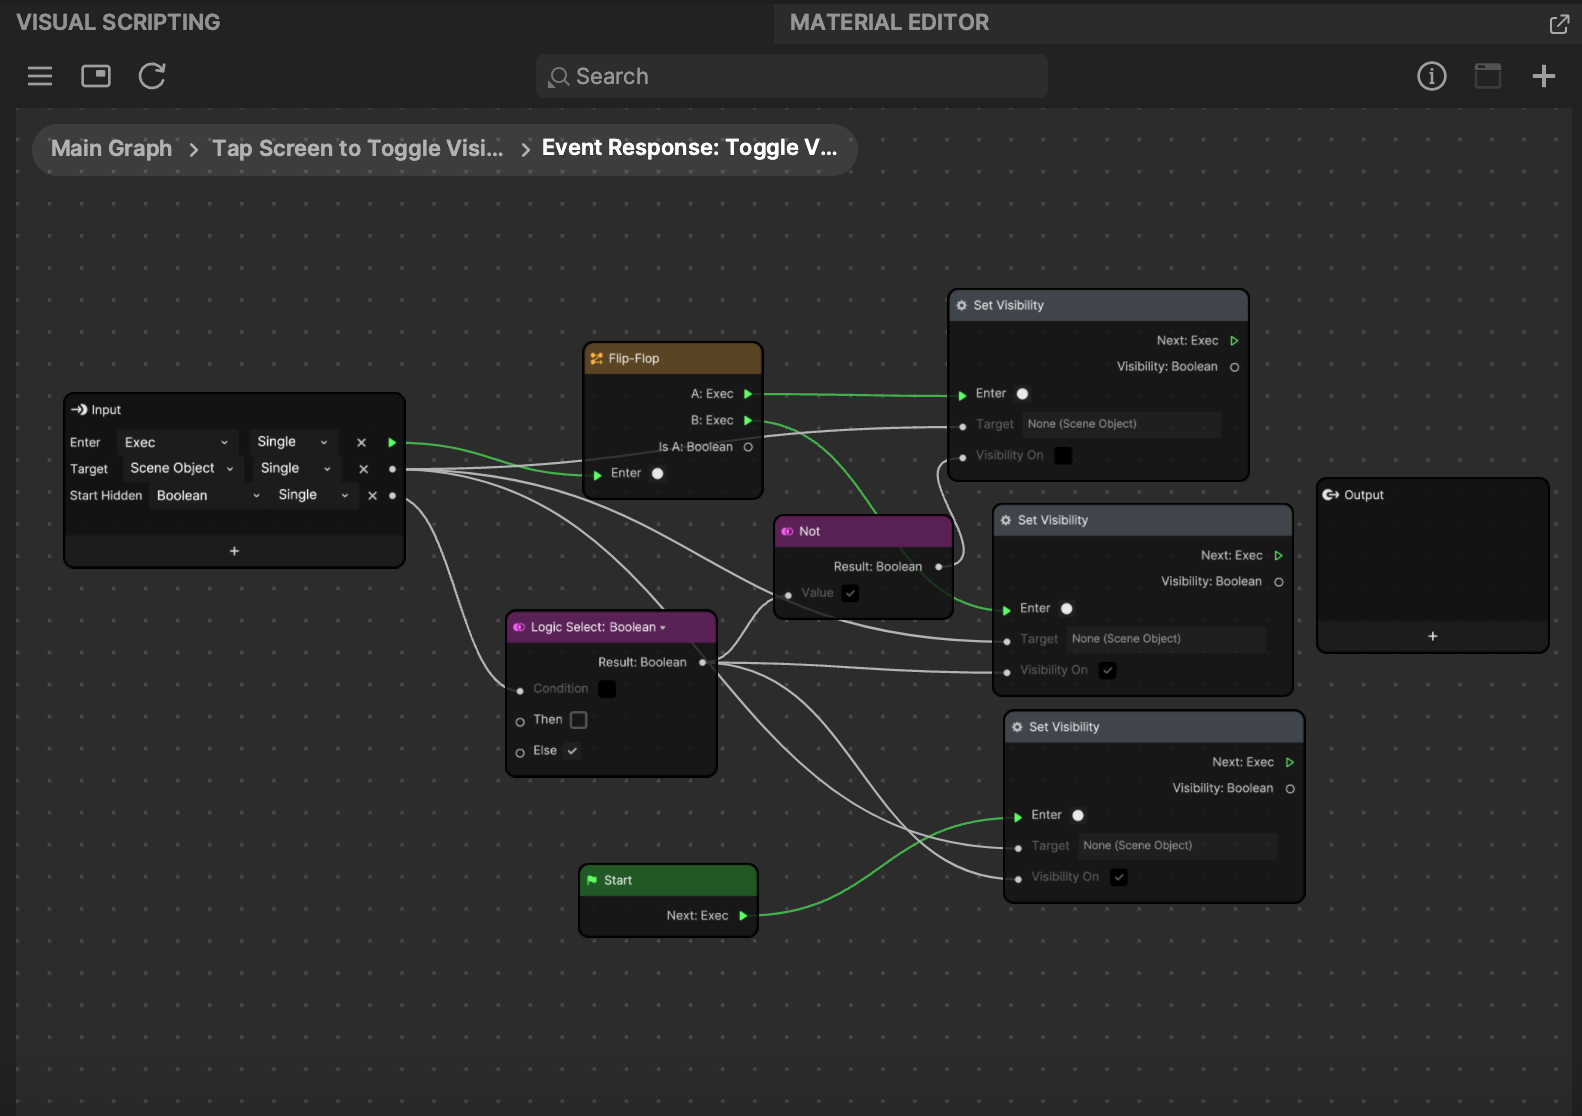Image resolution: width=1582 pixels, height=1116 pixels.
Task: Select the Start node header
Action: (668, 880)
